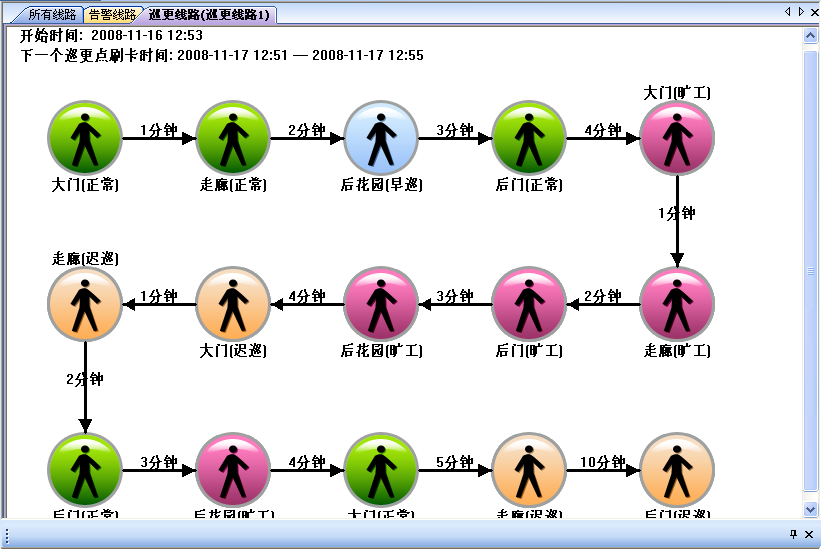Close the bottom docked panel

pyautogui.click(x=809, y=535)
